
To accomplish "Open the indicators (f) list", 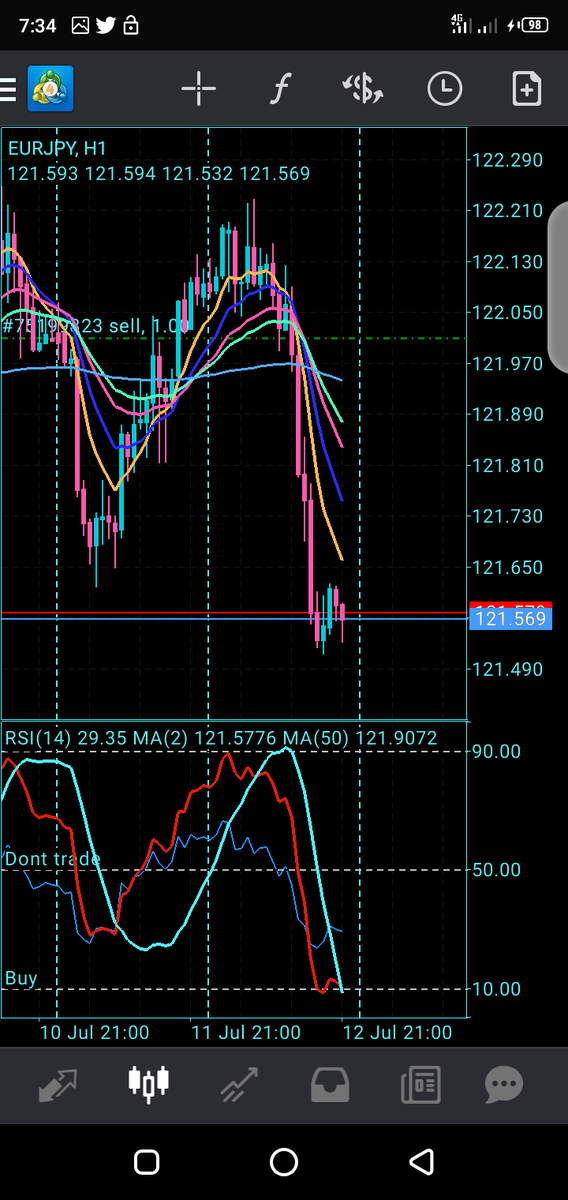I will point(281,90).
